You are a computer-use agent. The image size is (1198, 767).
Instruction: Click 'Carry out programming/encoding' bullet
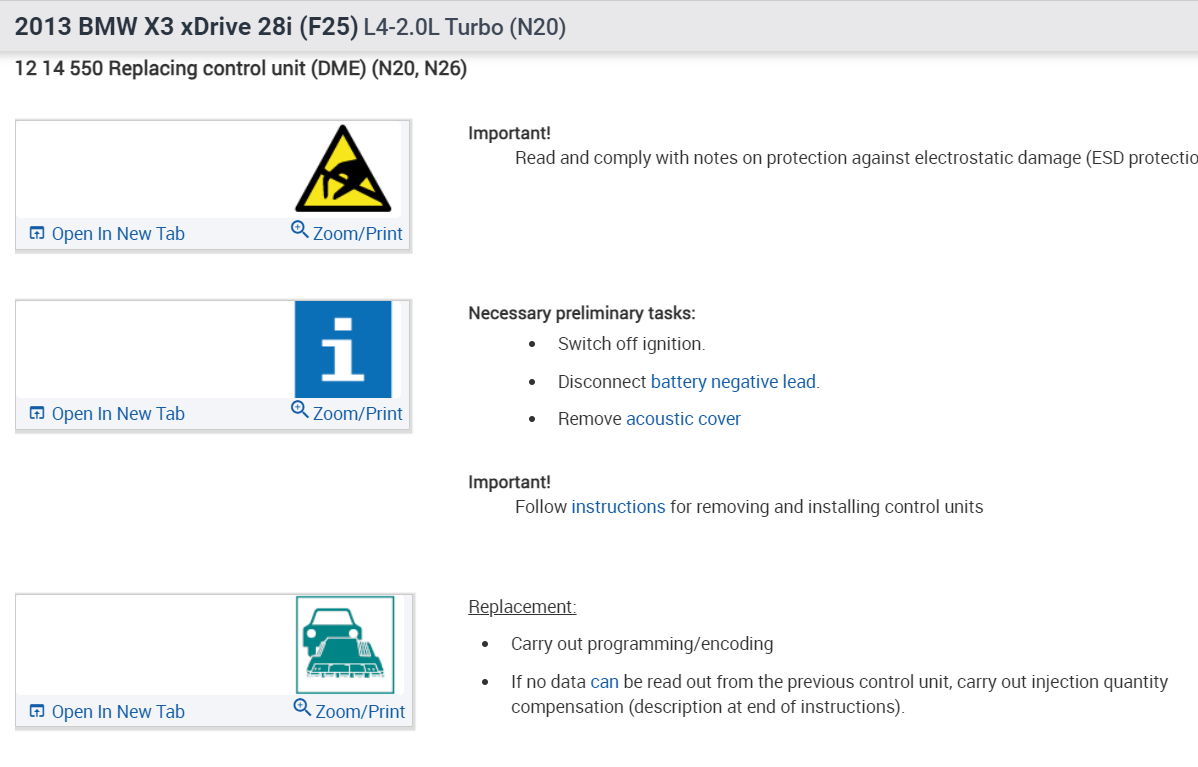pos(642,644)
